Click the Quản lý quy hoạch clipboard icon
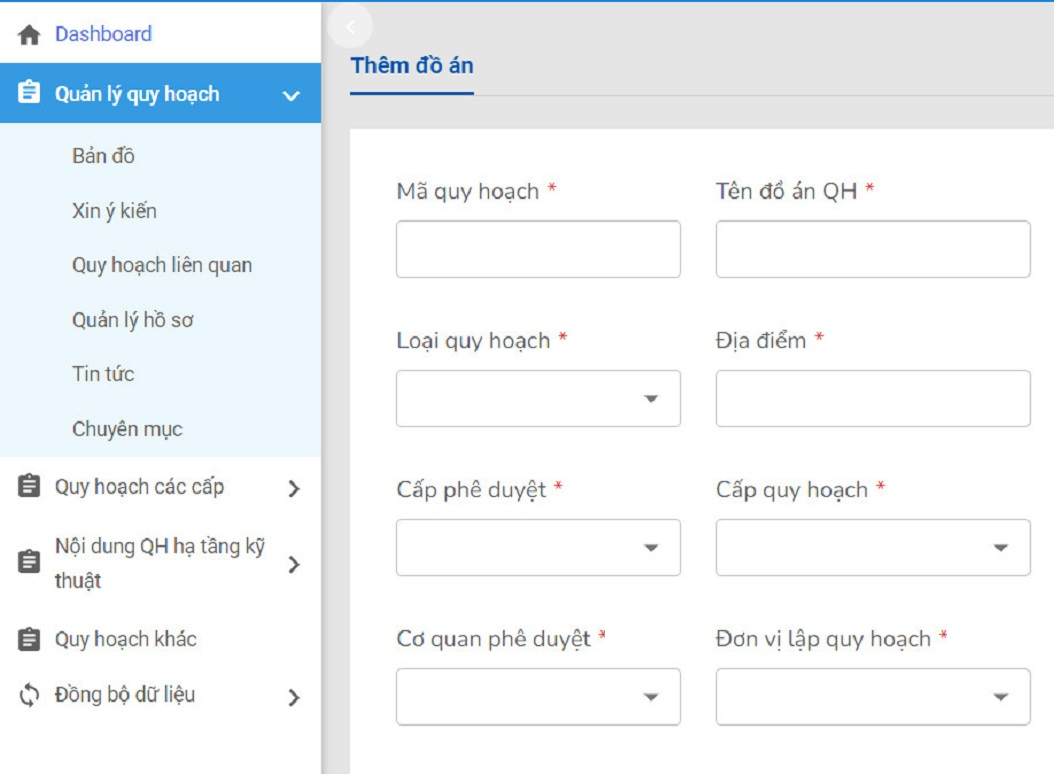1054x774 pixels. point(29,93)
